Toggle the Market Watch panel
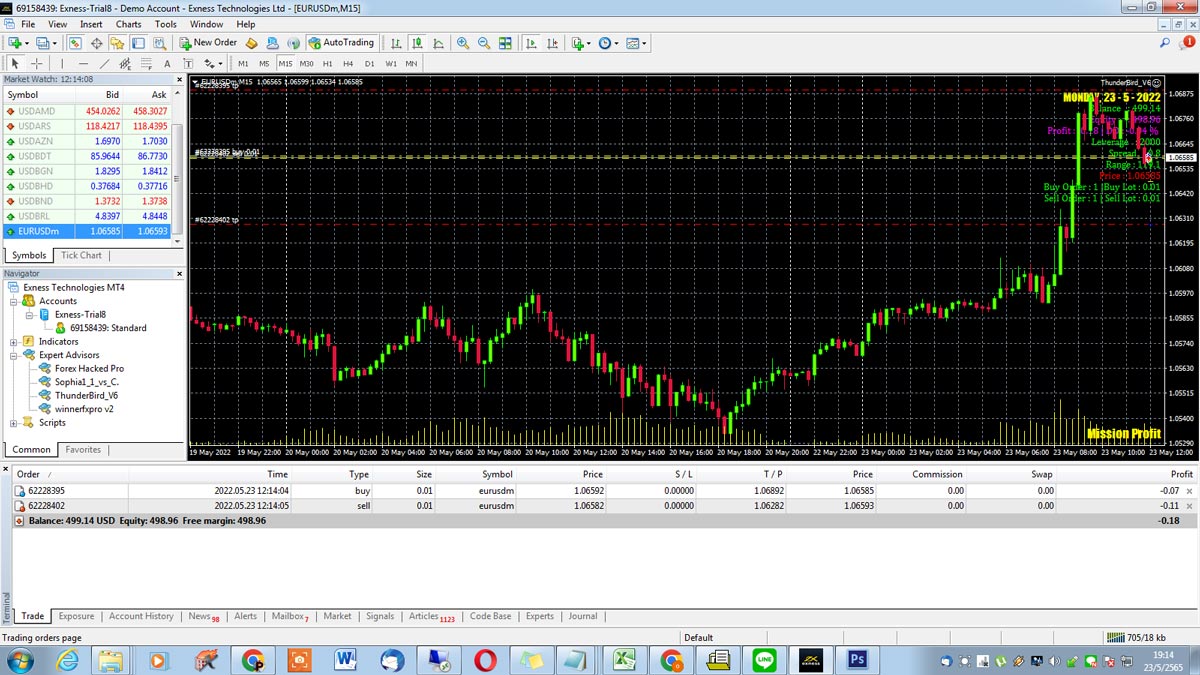This screenshot has width=1200, height=675. click(x=75, y=43)
